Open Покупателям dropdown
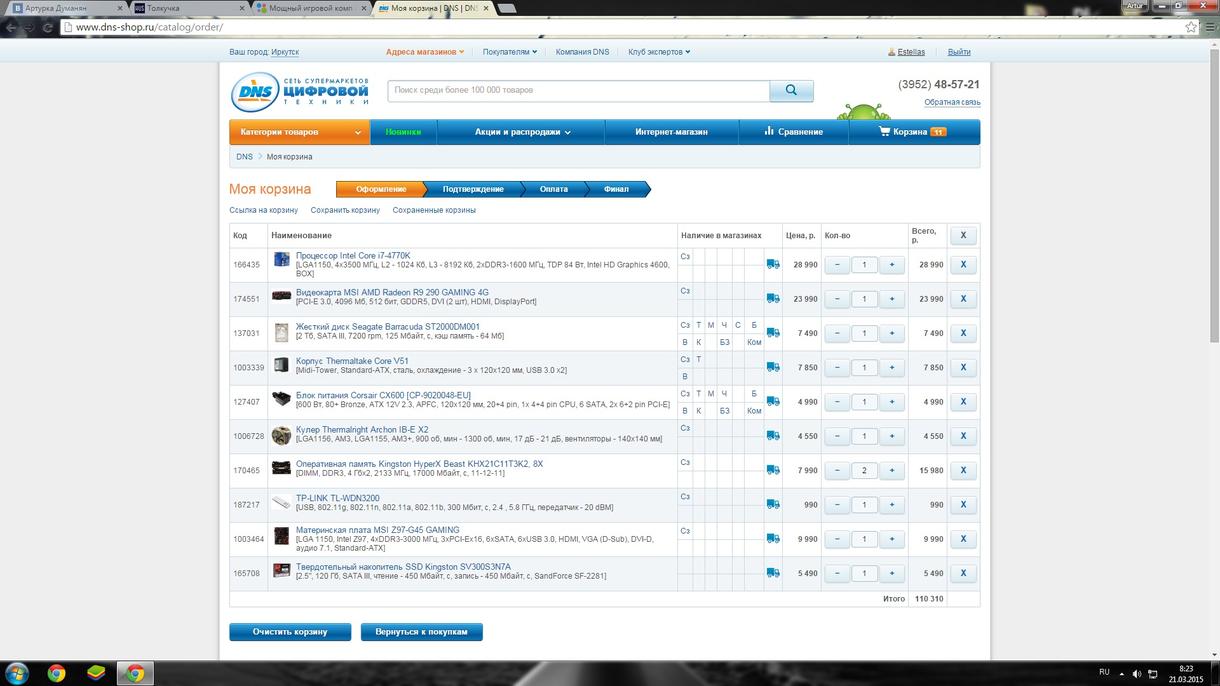Viewport: 1220px width, 686px height. [510, 52]
